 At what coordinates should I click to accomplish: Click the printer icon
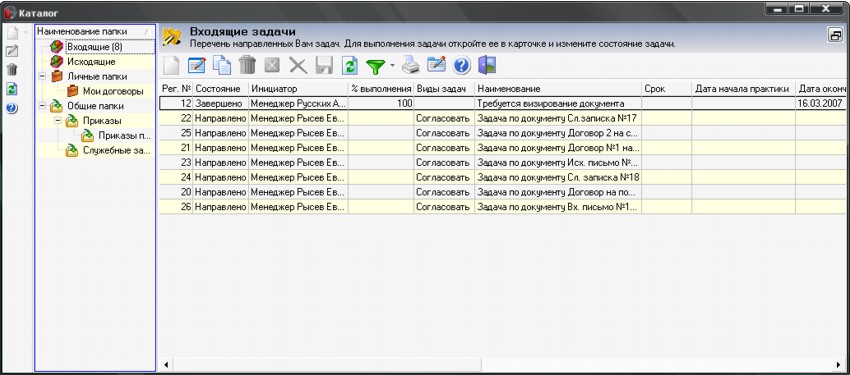pos(410,66)
